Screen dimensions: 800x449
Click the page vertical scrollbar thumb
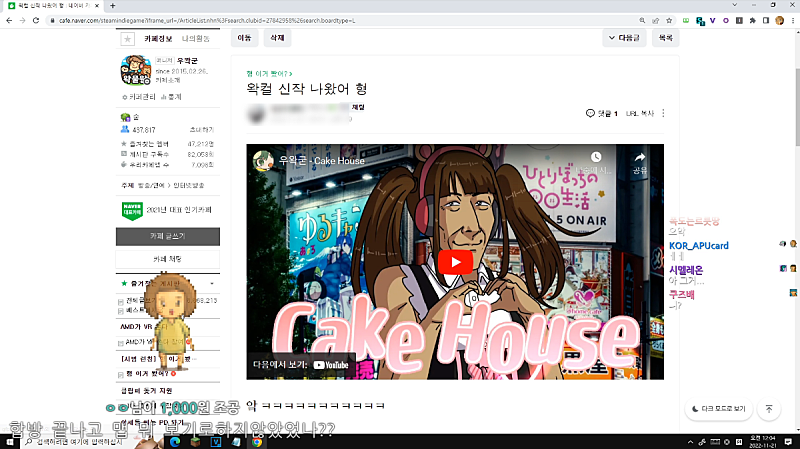(x=796, y=107)
